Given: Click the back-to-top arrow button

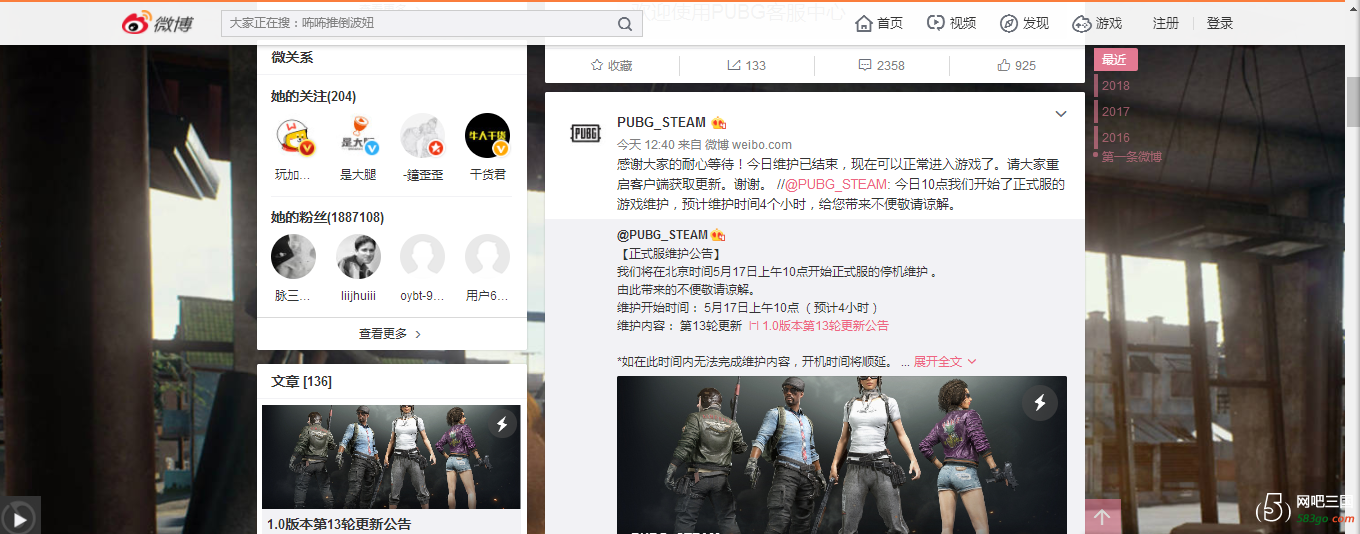Looking at the screenshot, I should click(x=1102, y=517).
